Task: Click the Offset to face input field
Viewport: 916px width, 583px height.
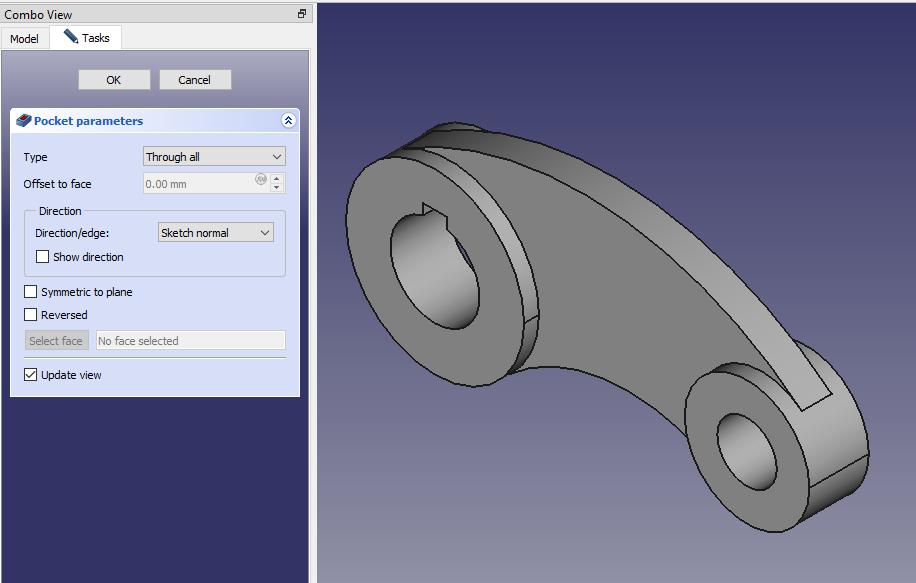Action: tap(198, 184)
